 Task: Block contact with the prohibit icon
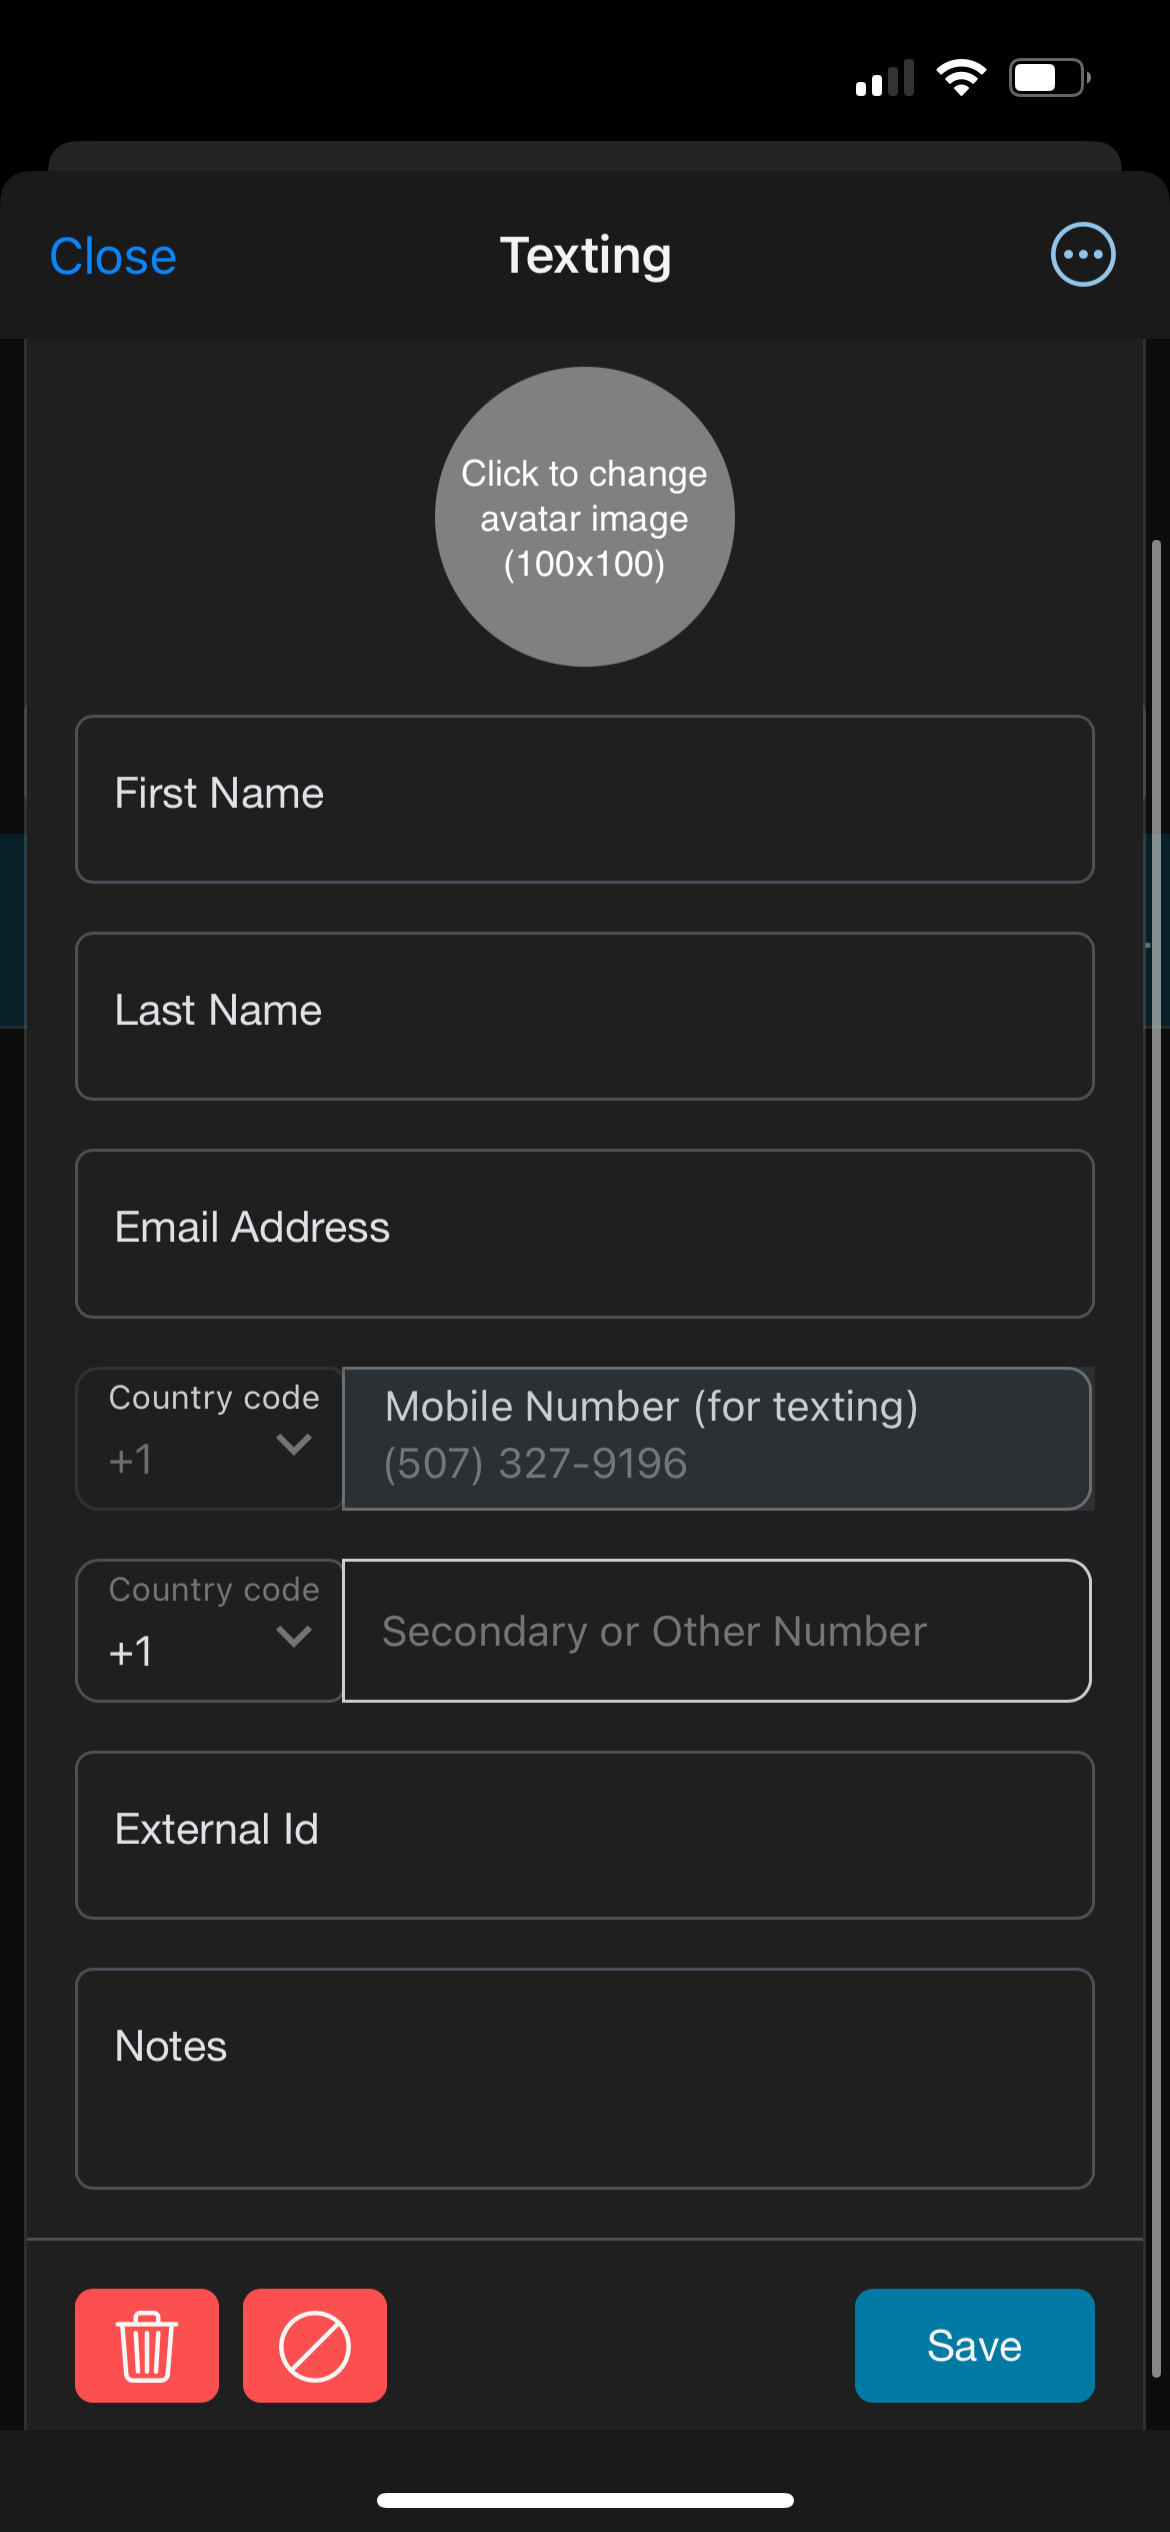(x=315, y=2345)
